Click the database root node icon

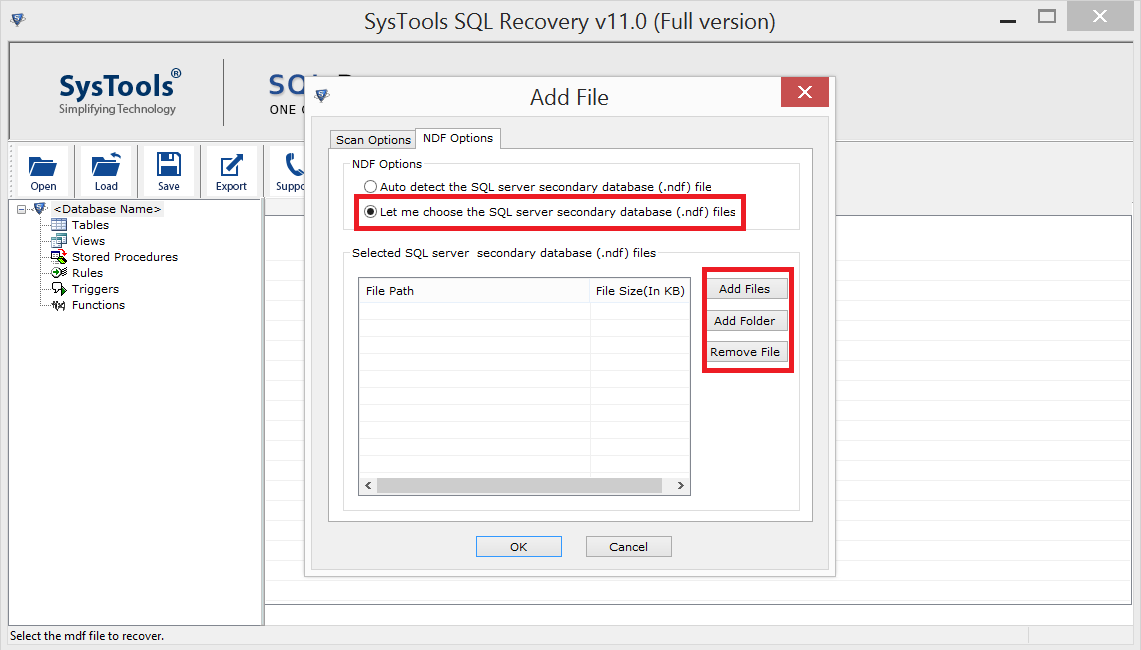click(40, 209)
